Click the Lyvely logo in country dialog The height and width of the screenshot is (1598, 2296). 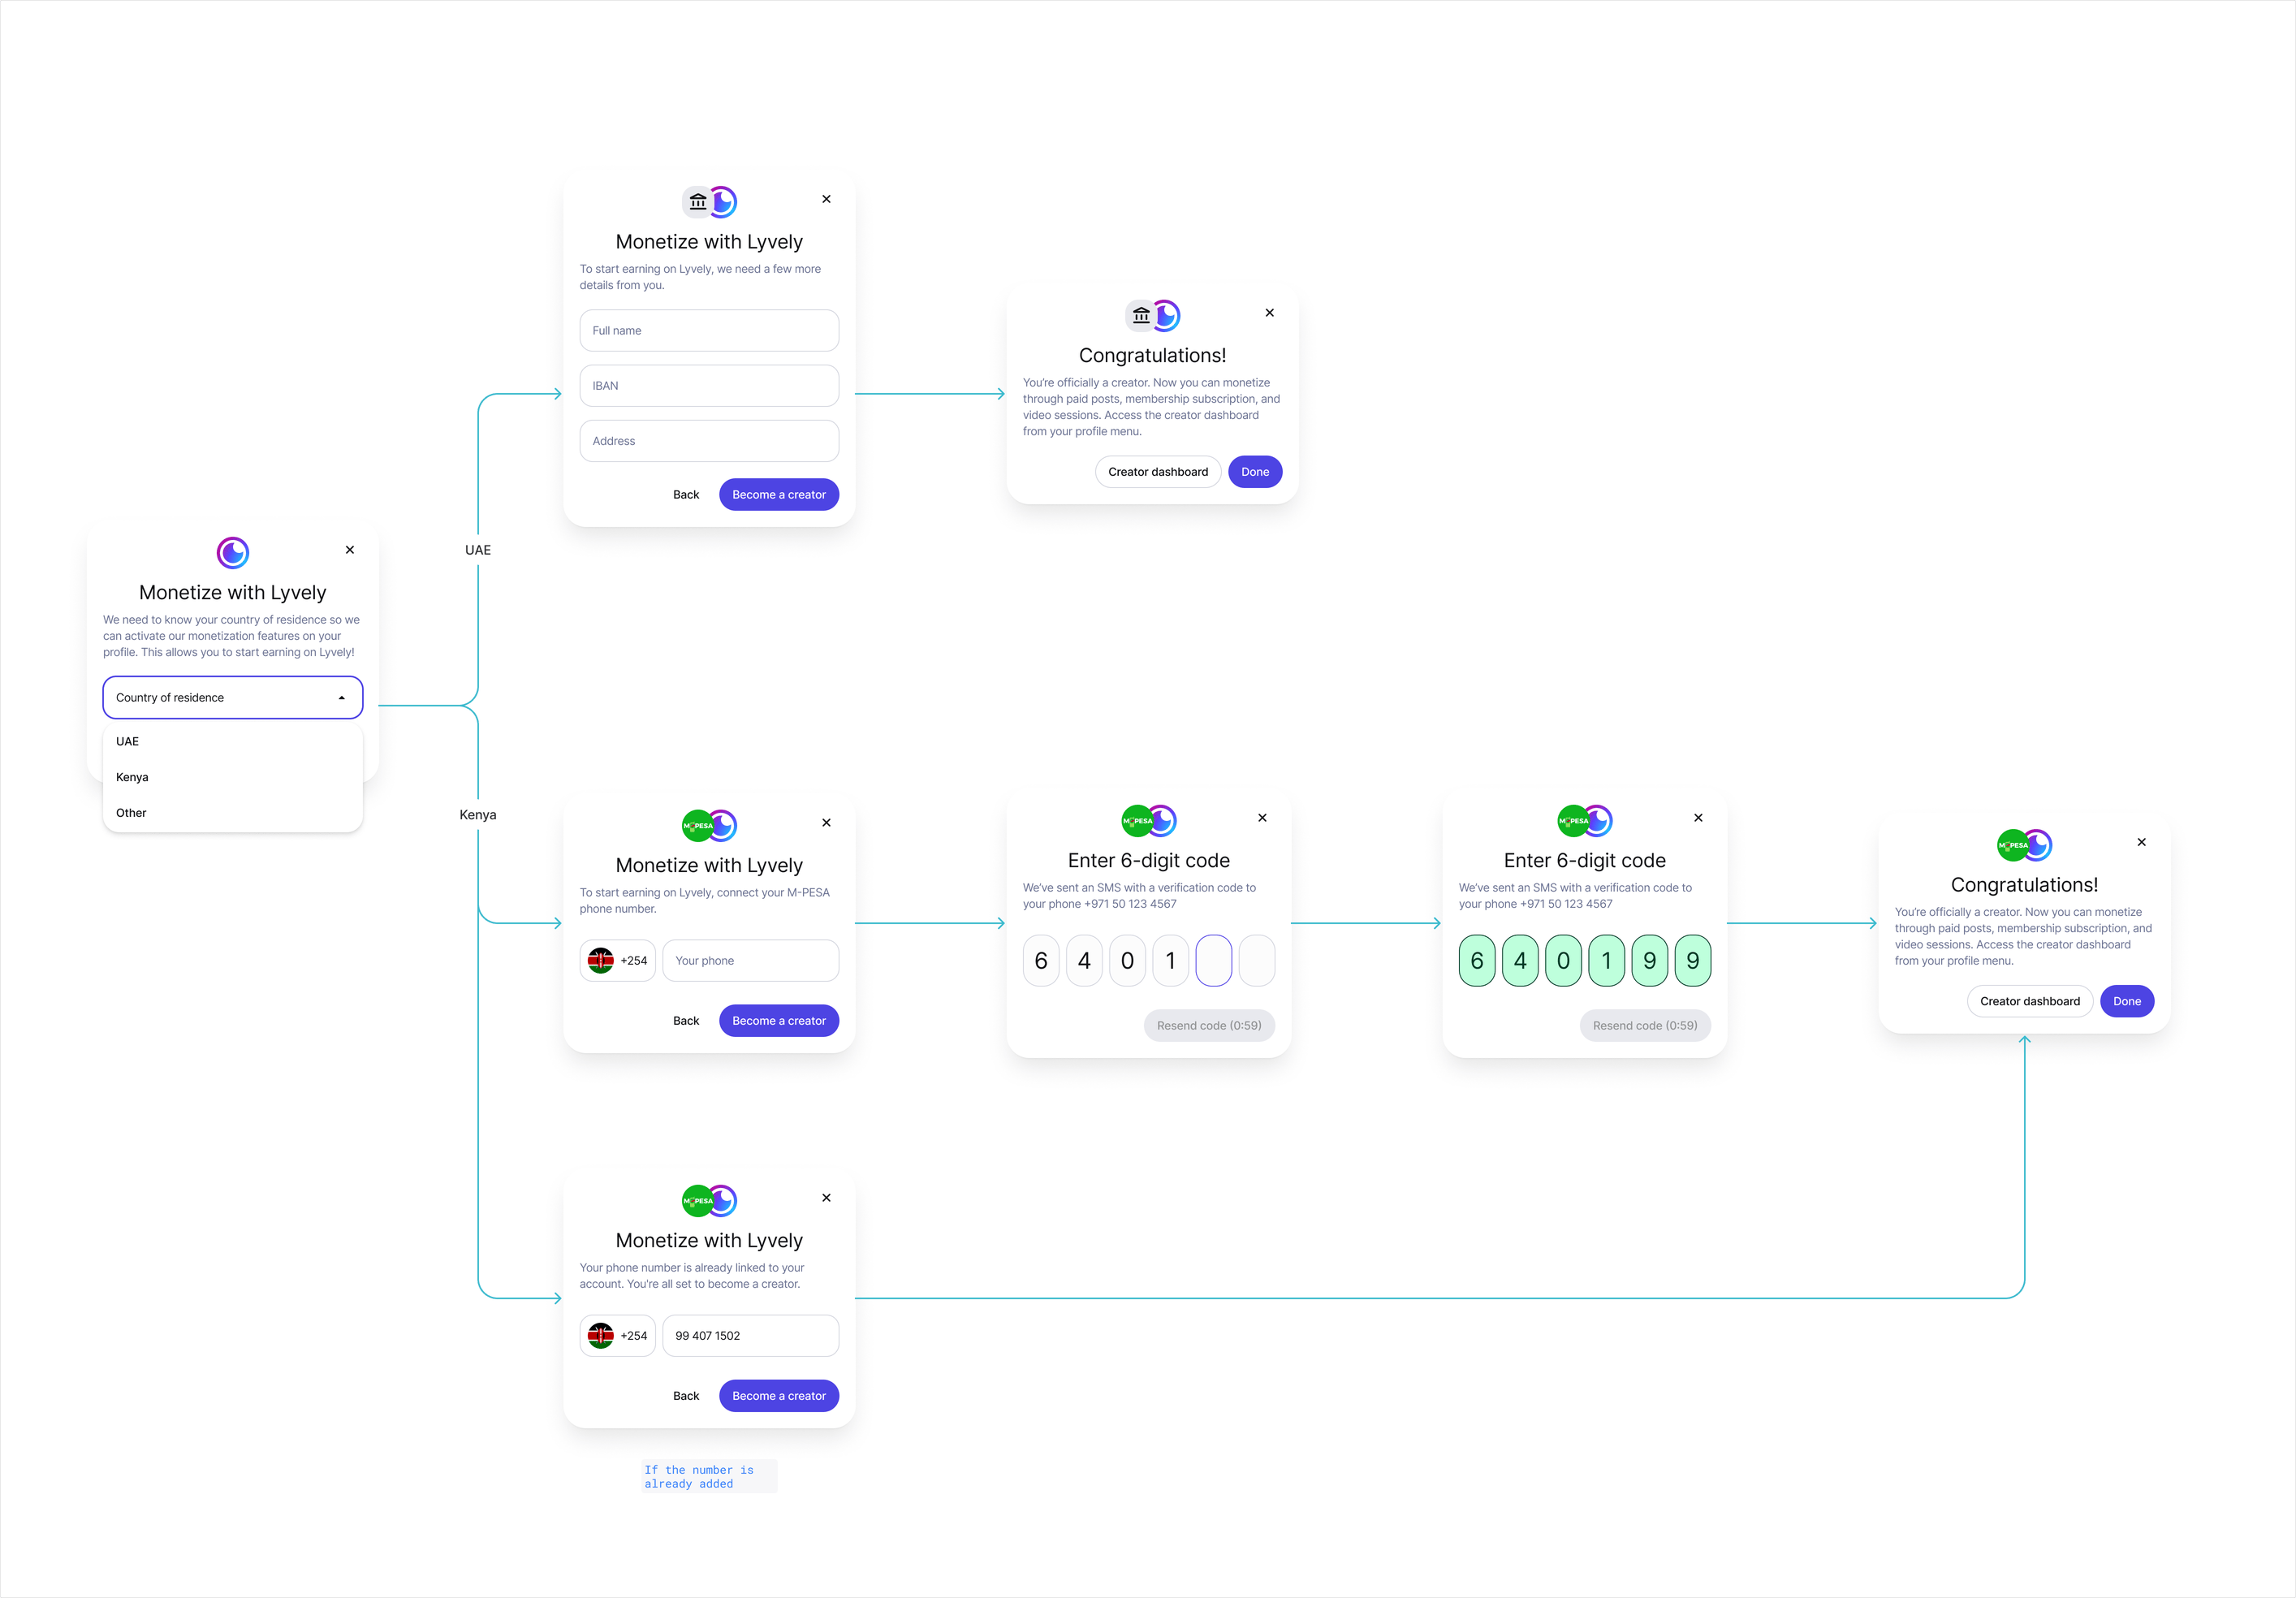[x=232, y=552]
